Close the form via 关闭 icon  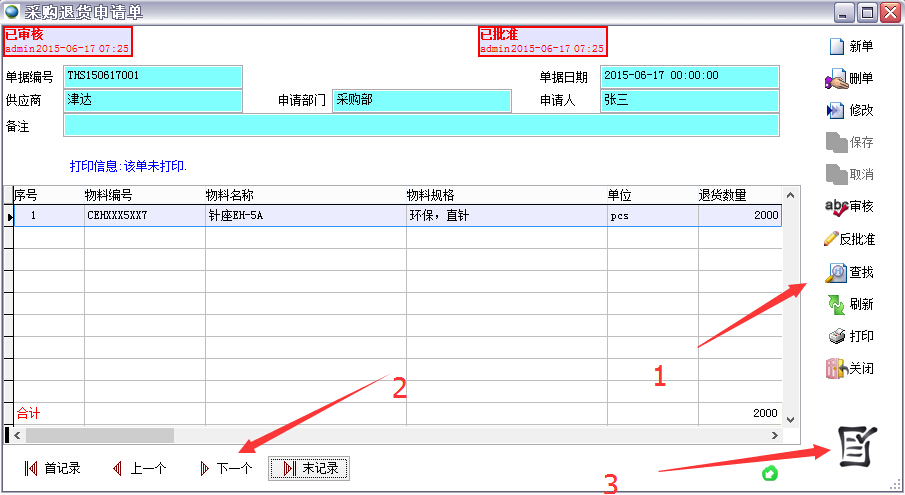pos(835,368)
